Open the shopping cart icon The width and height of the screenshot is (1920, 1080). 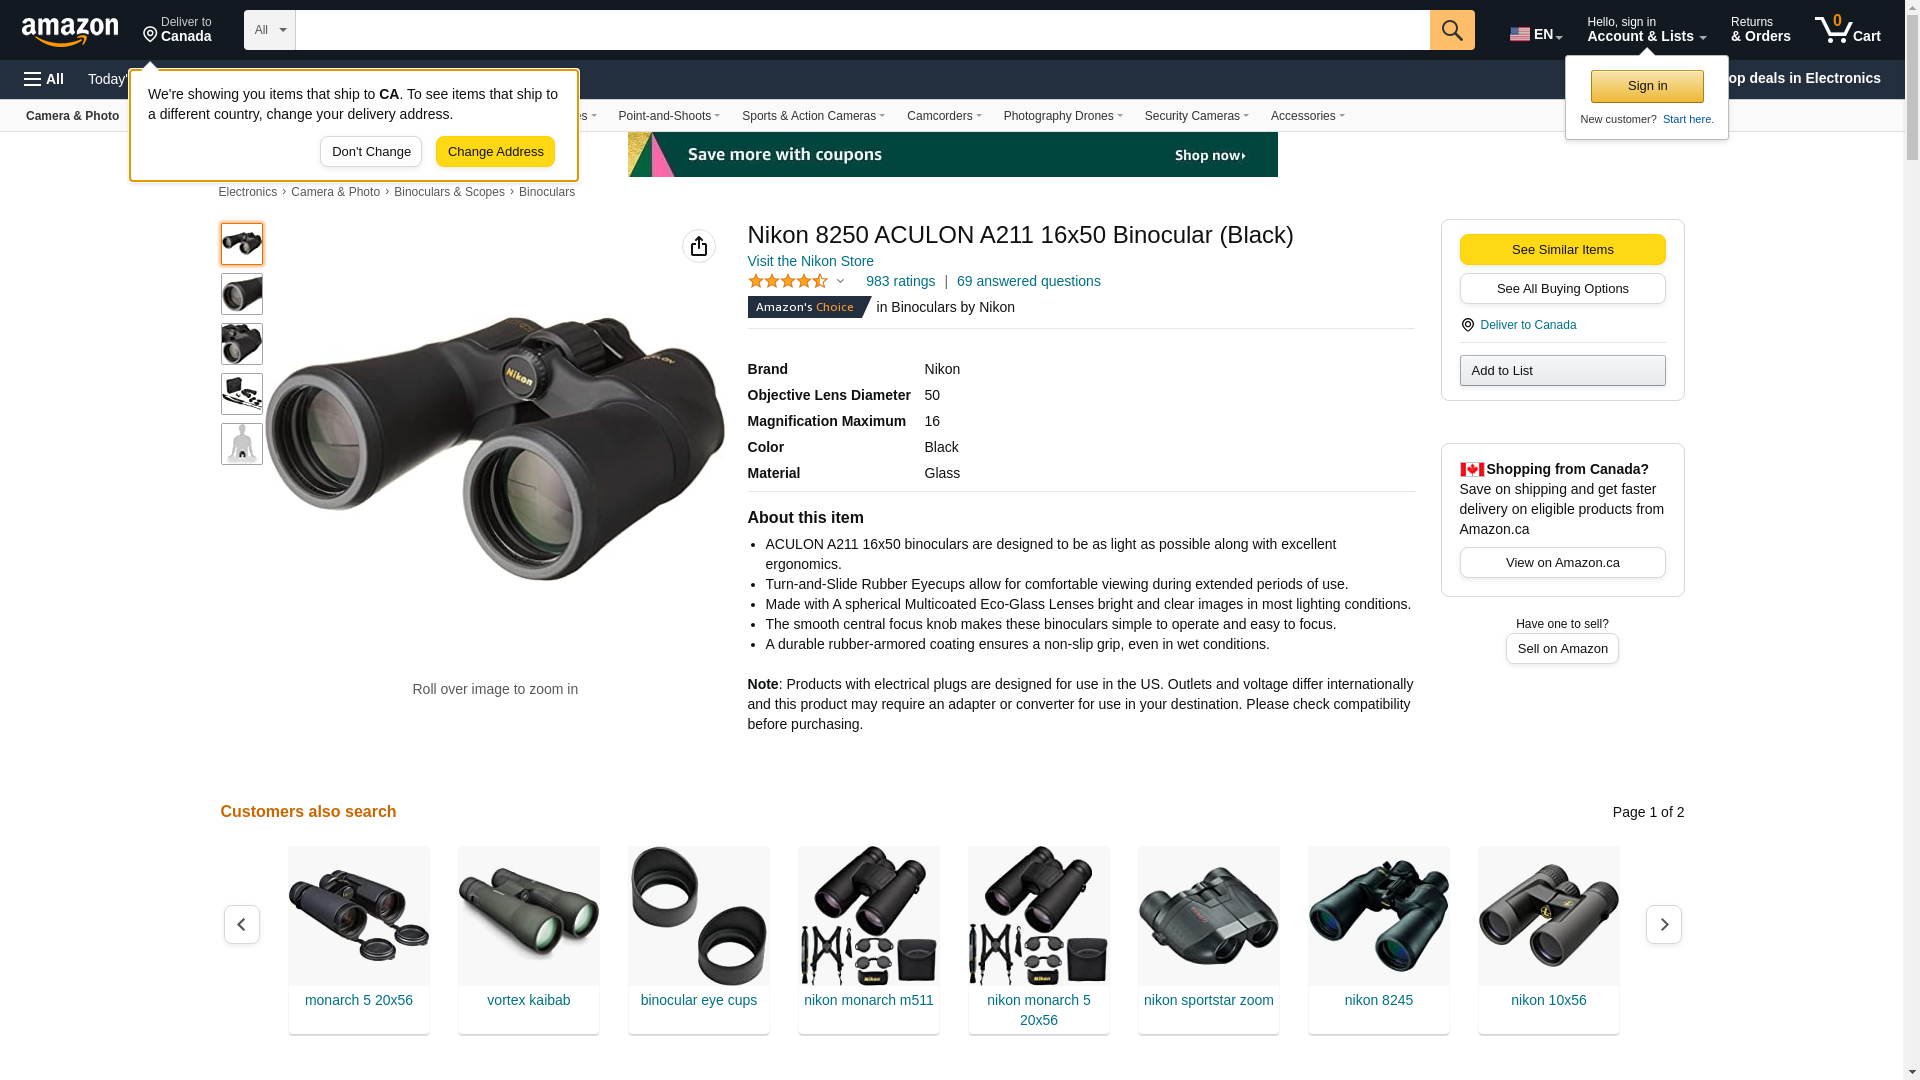click(x=1848, y=30)
